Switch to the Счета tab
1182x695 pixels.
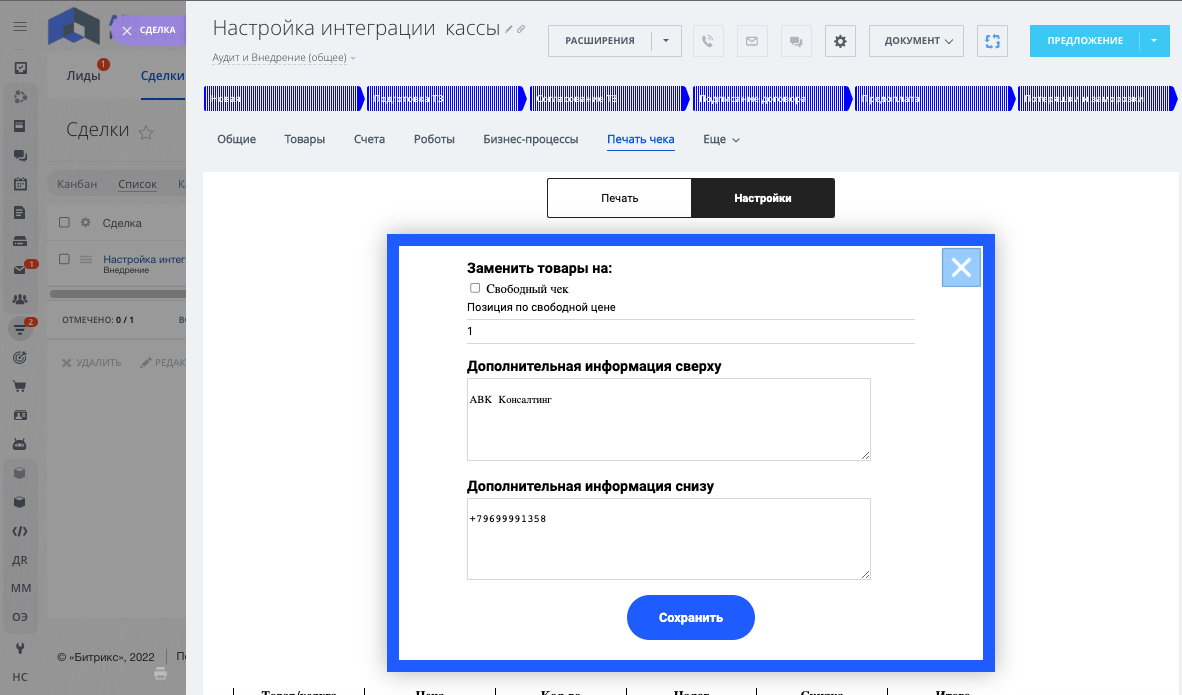[369, 139]
